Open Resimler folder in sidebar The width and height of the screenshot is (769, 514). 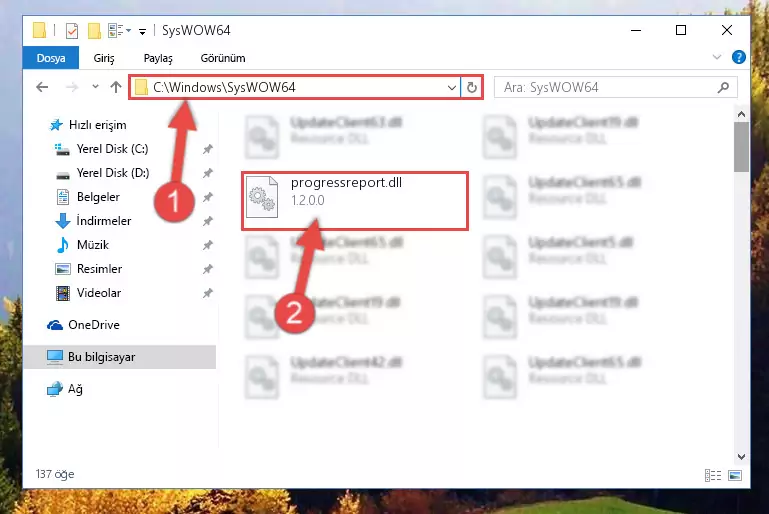pos(99,269)
